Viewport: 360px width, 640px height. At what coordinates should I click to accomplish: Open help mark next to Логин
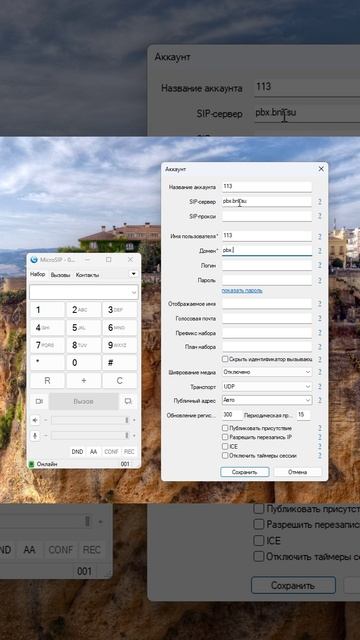tap(320, 265)
